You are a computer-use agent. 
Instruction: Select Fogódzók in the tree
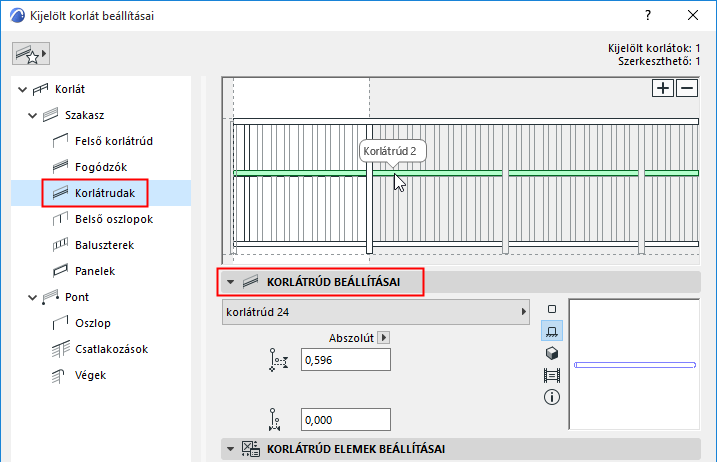click(101, 167)
